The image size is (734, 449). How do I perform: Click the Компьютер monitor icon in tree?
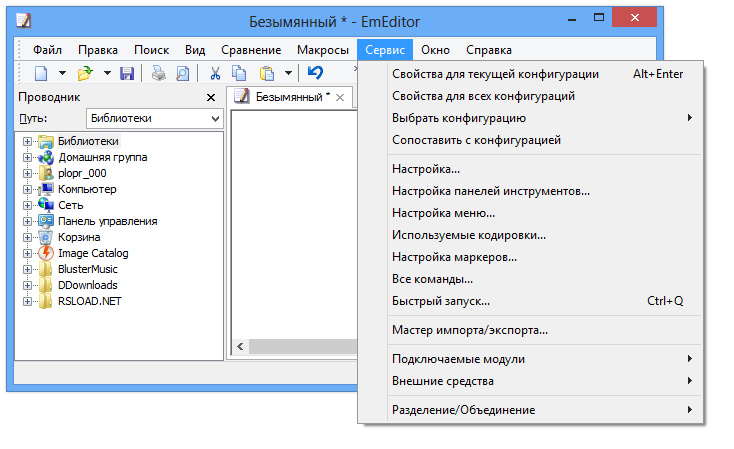point(46,189)
